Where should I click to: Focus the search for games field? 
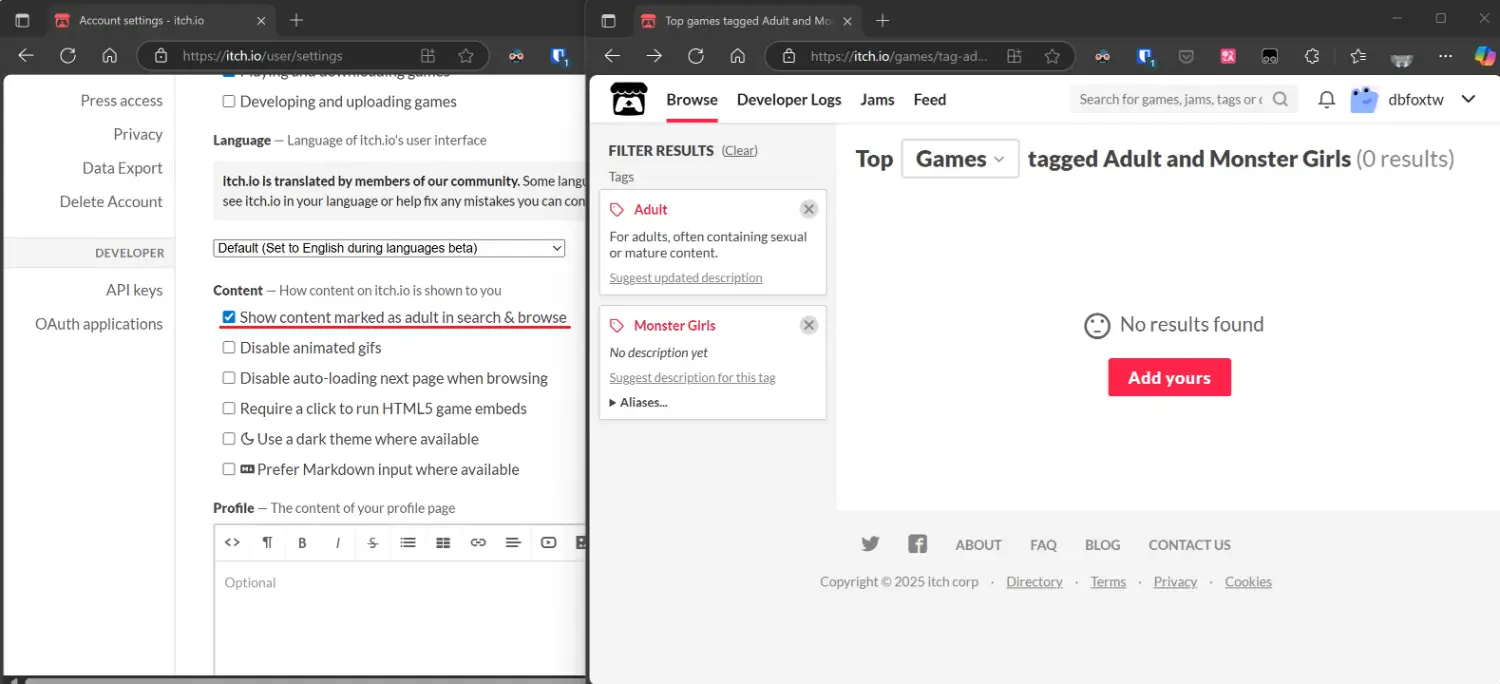[1171, 99]
